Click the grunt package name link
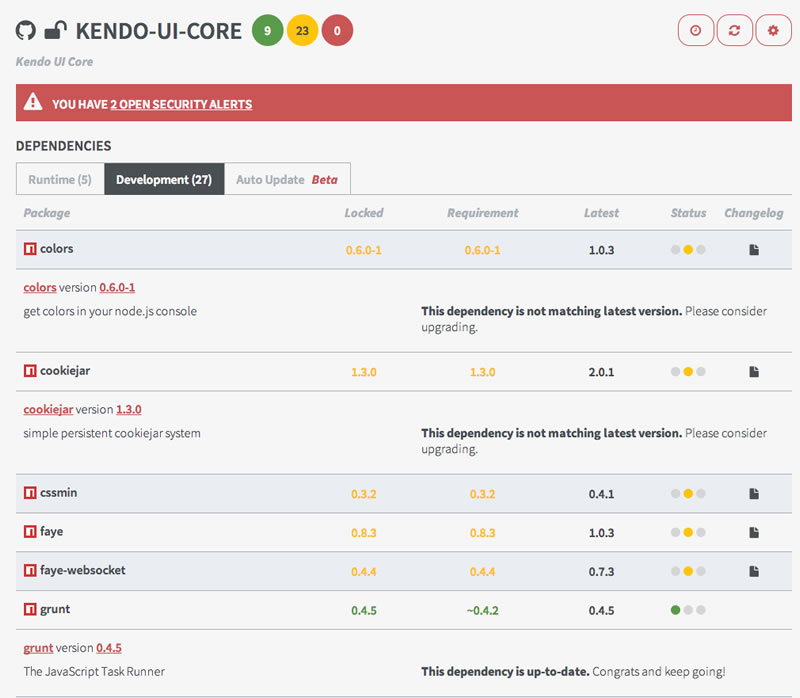 tap(38, 648)
